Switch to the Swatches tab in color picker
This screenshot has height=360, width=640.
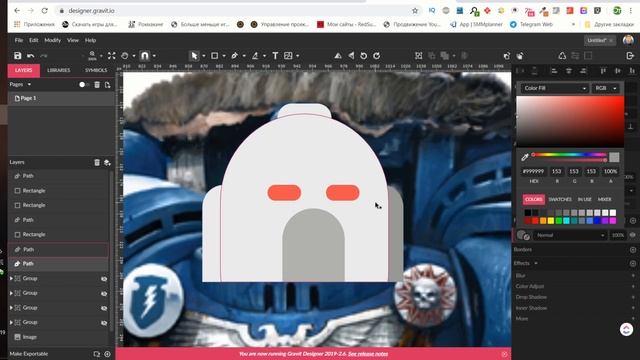pos(560,199)
